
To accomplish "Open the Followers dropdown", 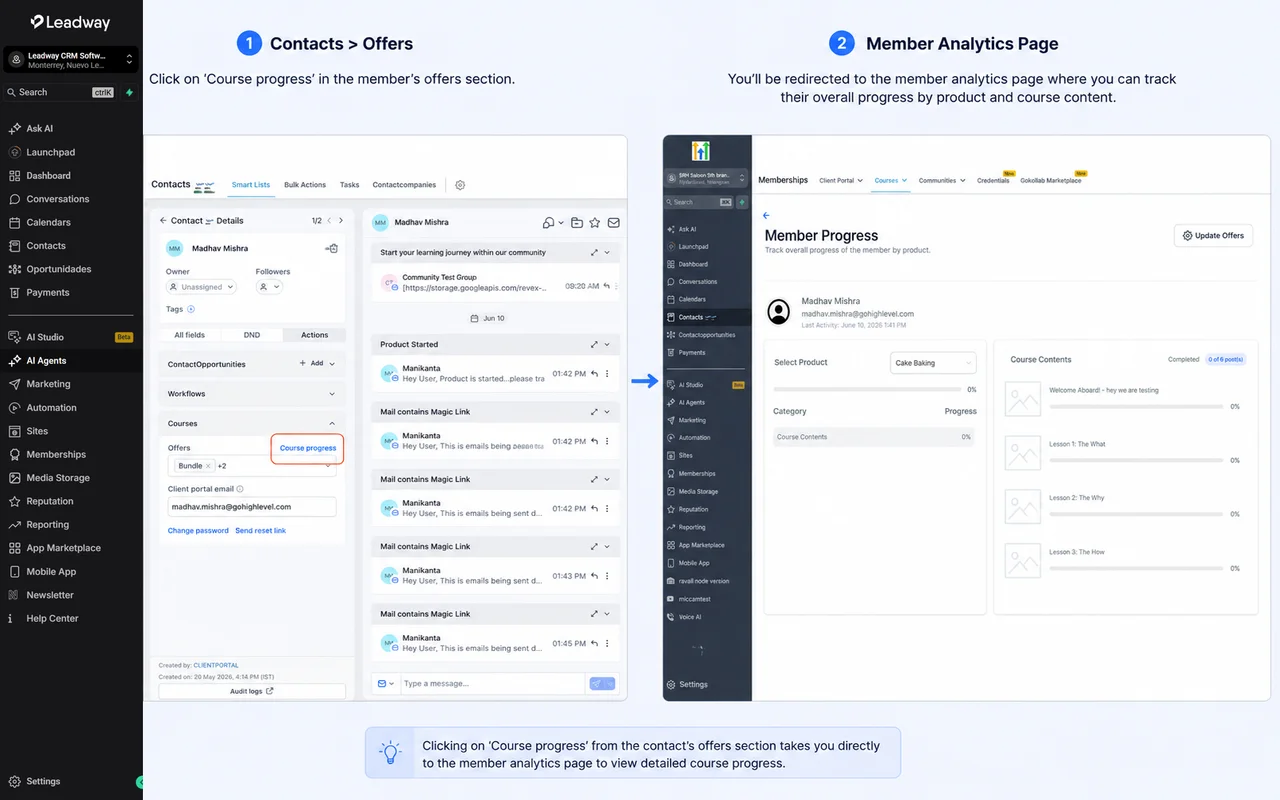I will [x=270, y=287].
